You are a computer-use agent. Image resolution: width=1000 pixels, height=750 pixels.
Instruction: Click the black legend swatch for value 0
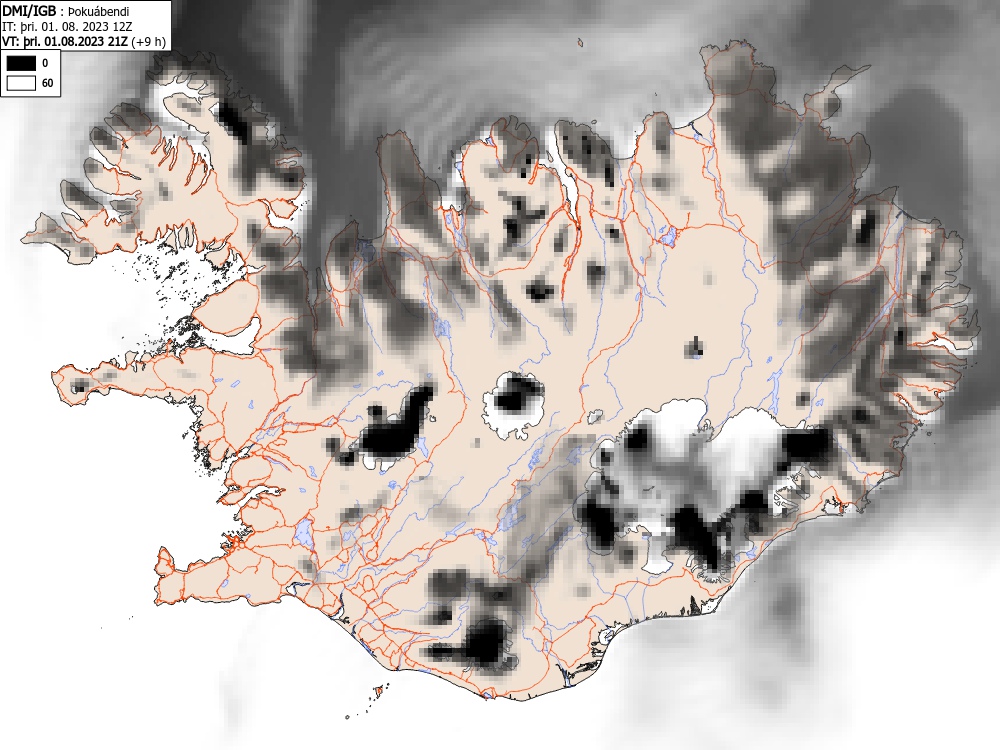pos(21,63)
